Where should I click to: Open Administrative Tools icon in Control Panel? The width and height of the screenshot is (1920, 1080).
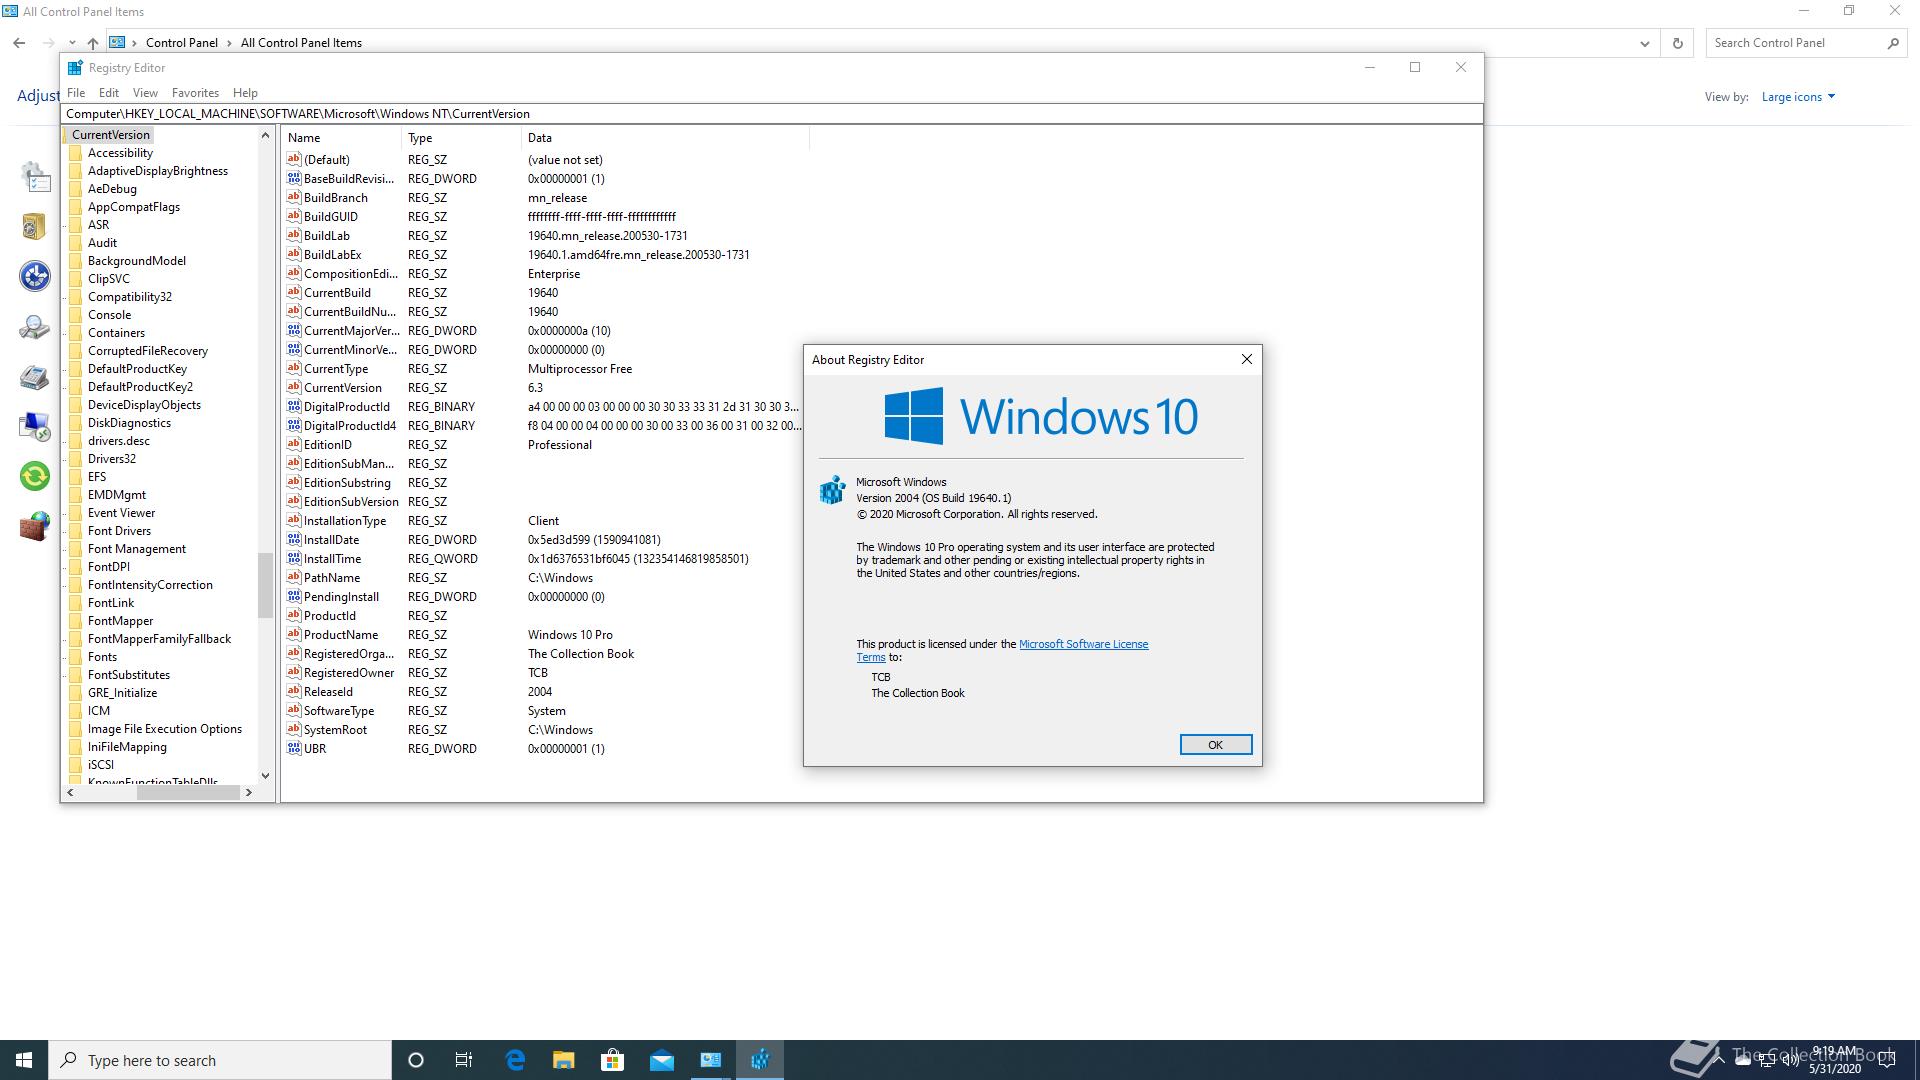point(35,178)
